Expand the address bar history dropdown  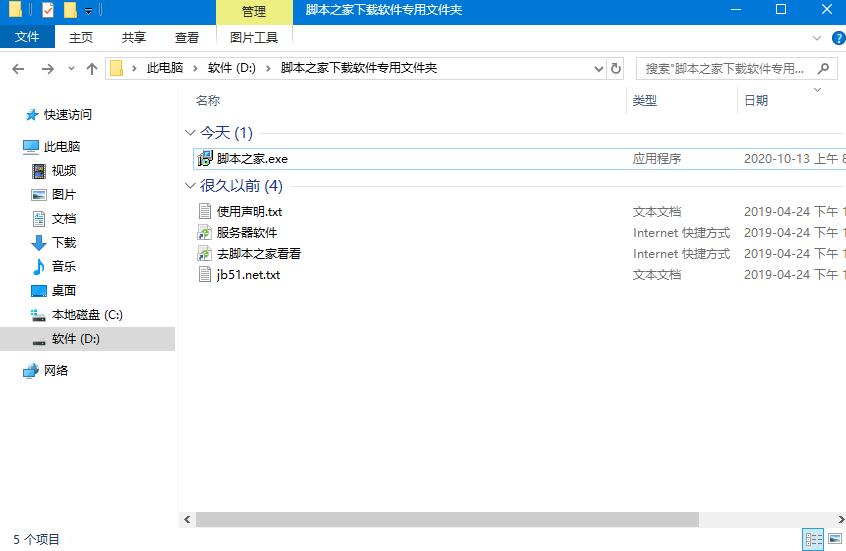(x=598, y=69)
